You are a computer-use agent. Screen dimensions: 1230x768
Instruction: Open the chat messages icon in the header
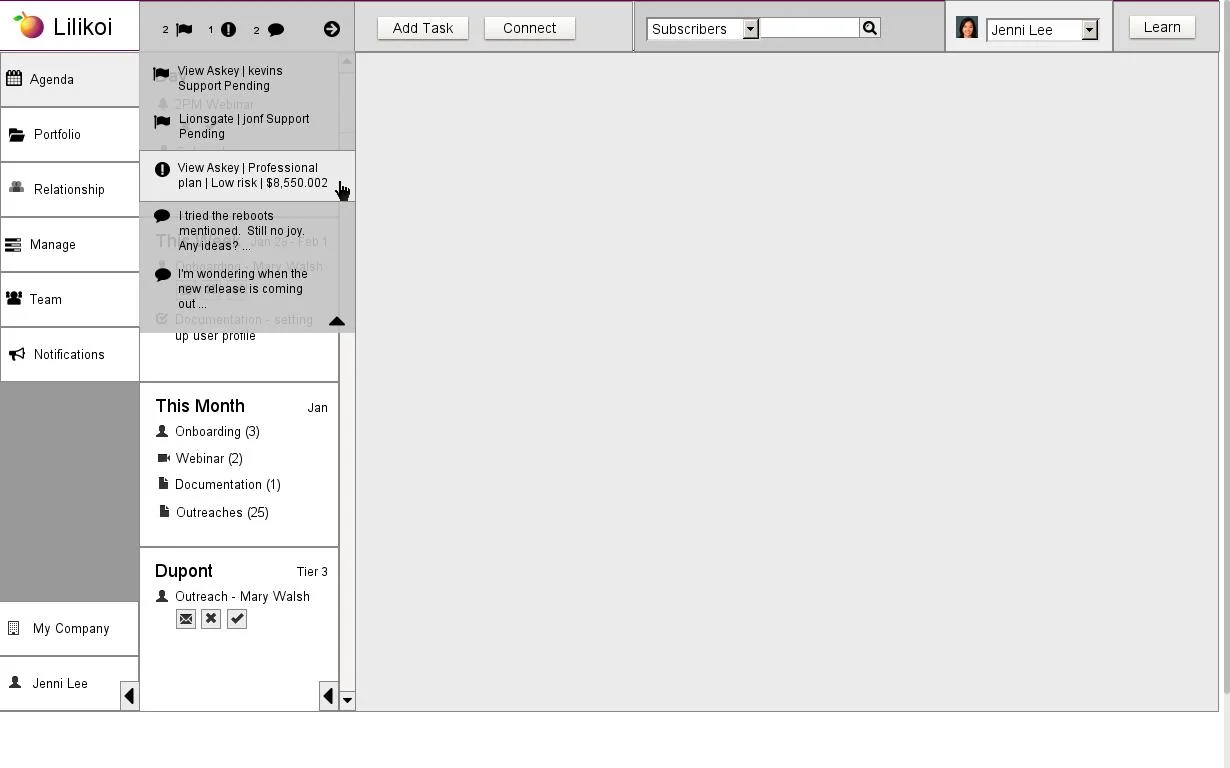(x=276, y=29)
